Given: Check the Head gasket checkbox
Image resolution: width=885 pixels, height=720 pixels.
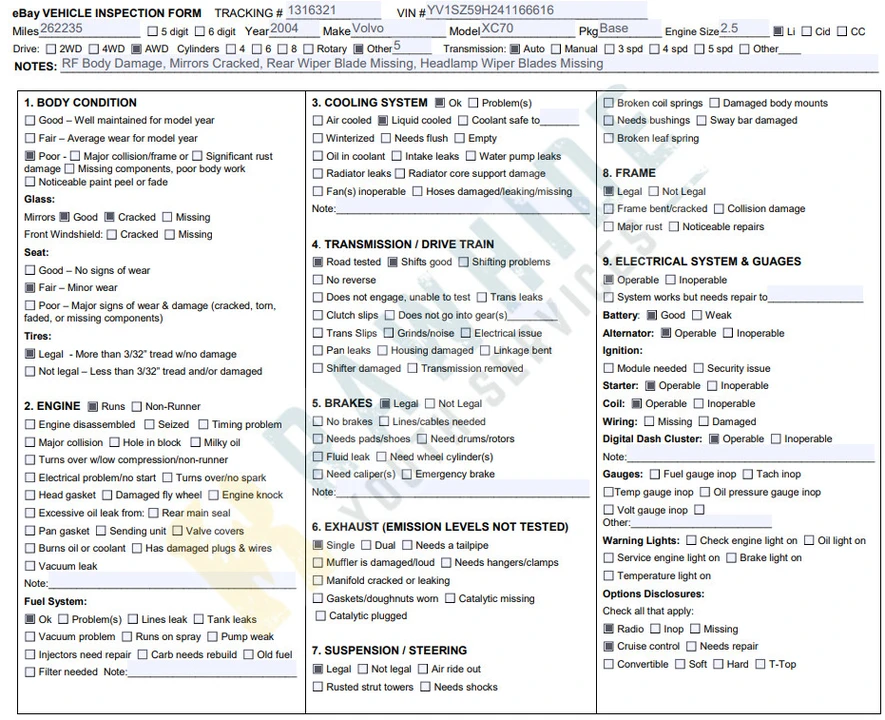Looking at the screenshot, I should pos(30,495).
